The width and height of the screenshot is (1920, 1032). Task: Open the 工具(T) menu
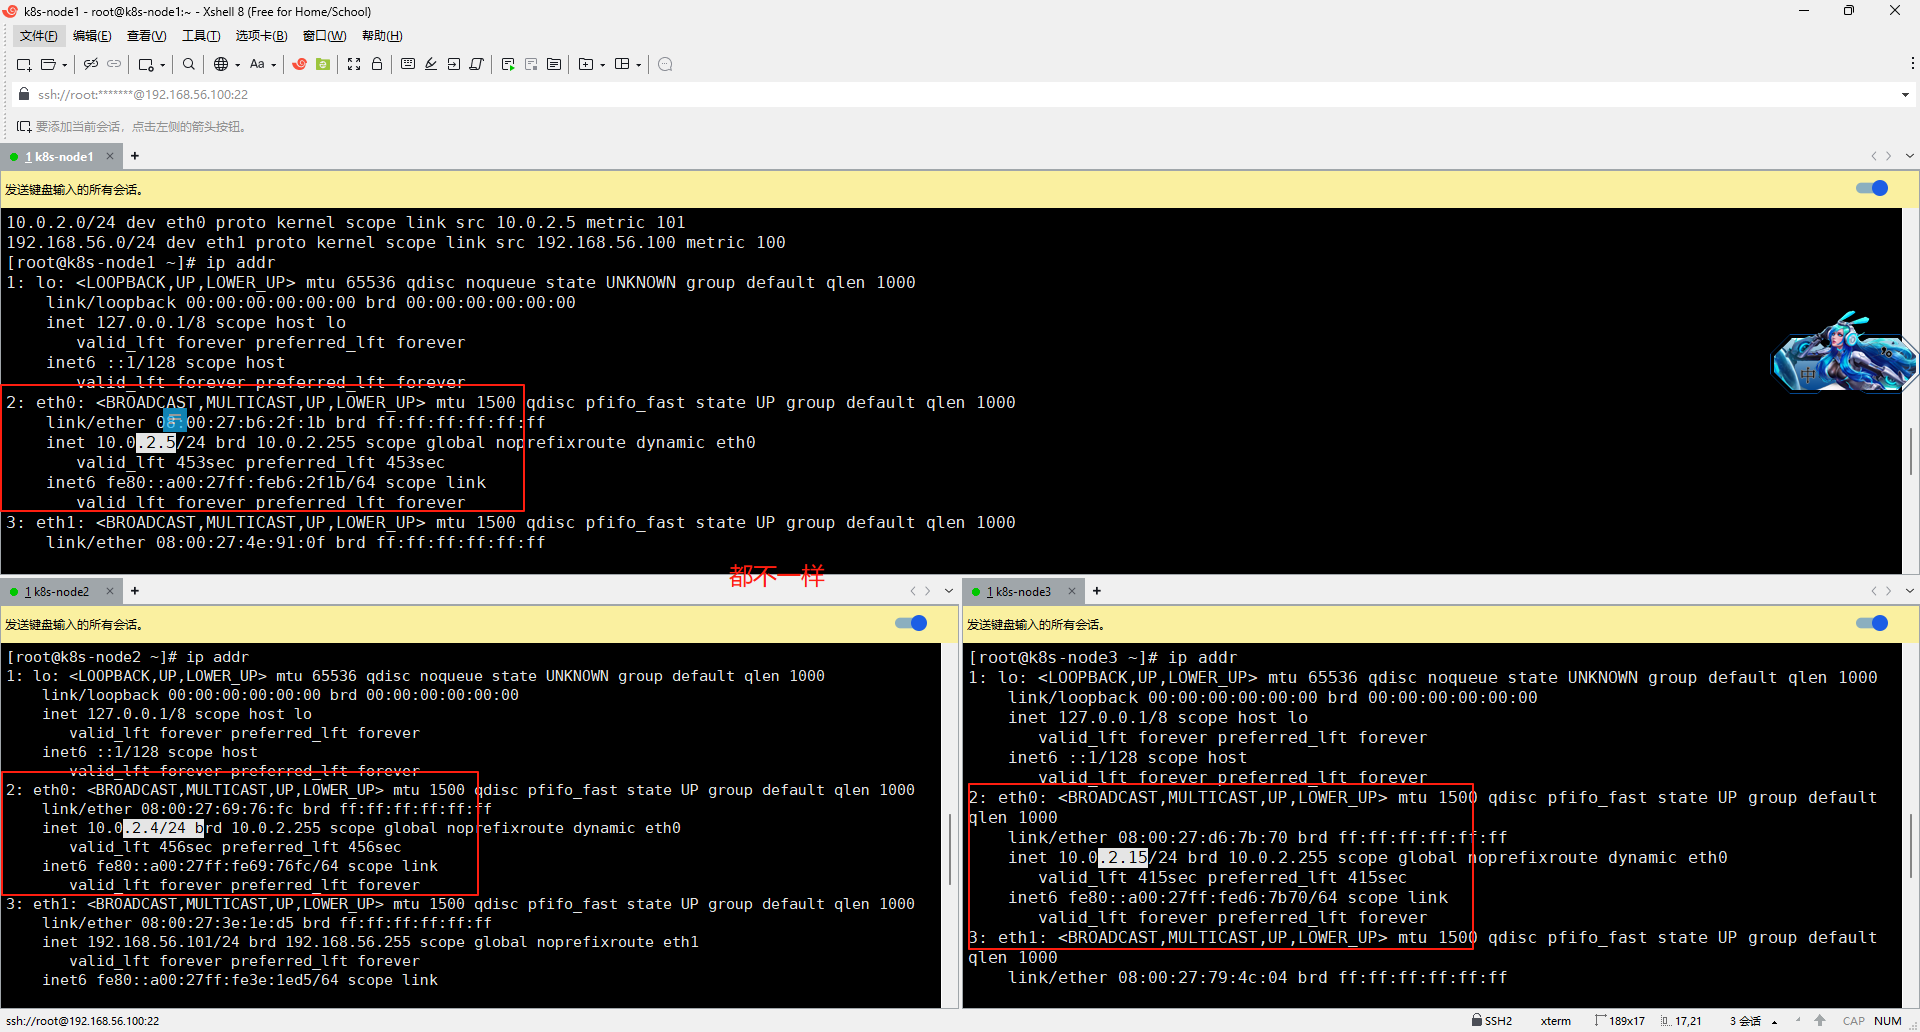pos(201,36)
